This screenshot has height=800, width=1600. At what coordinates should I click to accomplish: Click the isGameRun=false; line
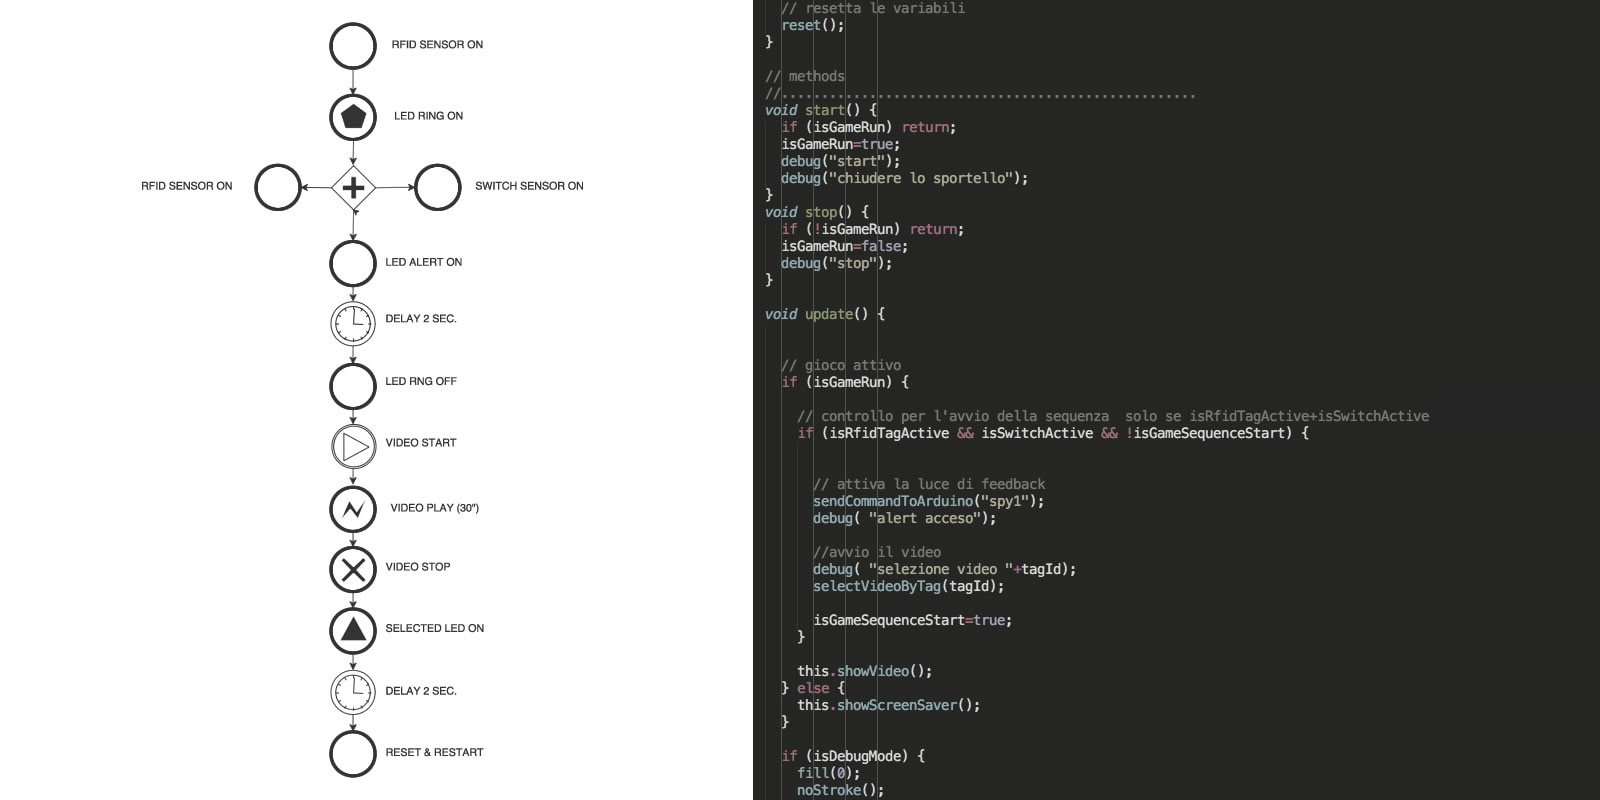845,246
